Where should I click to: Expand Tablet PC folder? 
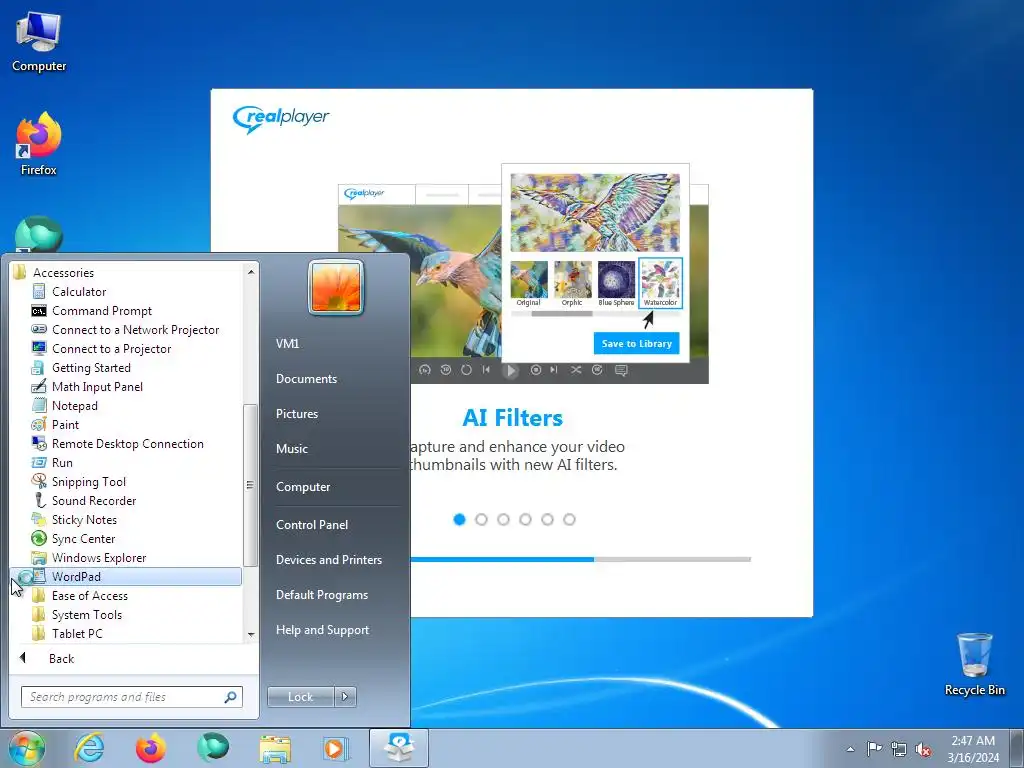[76, 633]
